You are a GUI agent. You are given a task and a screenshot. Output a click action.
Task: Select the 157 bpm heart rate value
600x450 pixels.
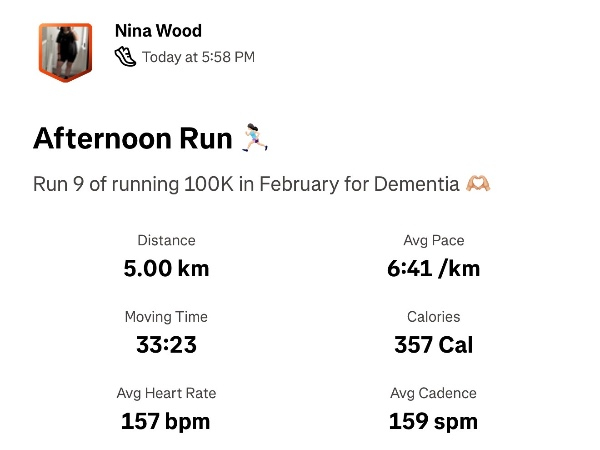click(x=166, y=421)
